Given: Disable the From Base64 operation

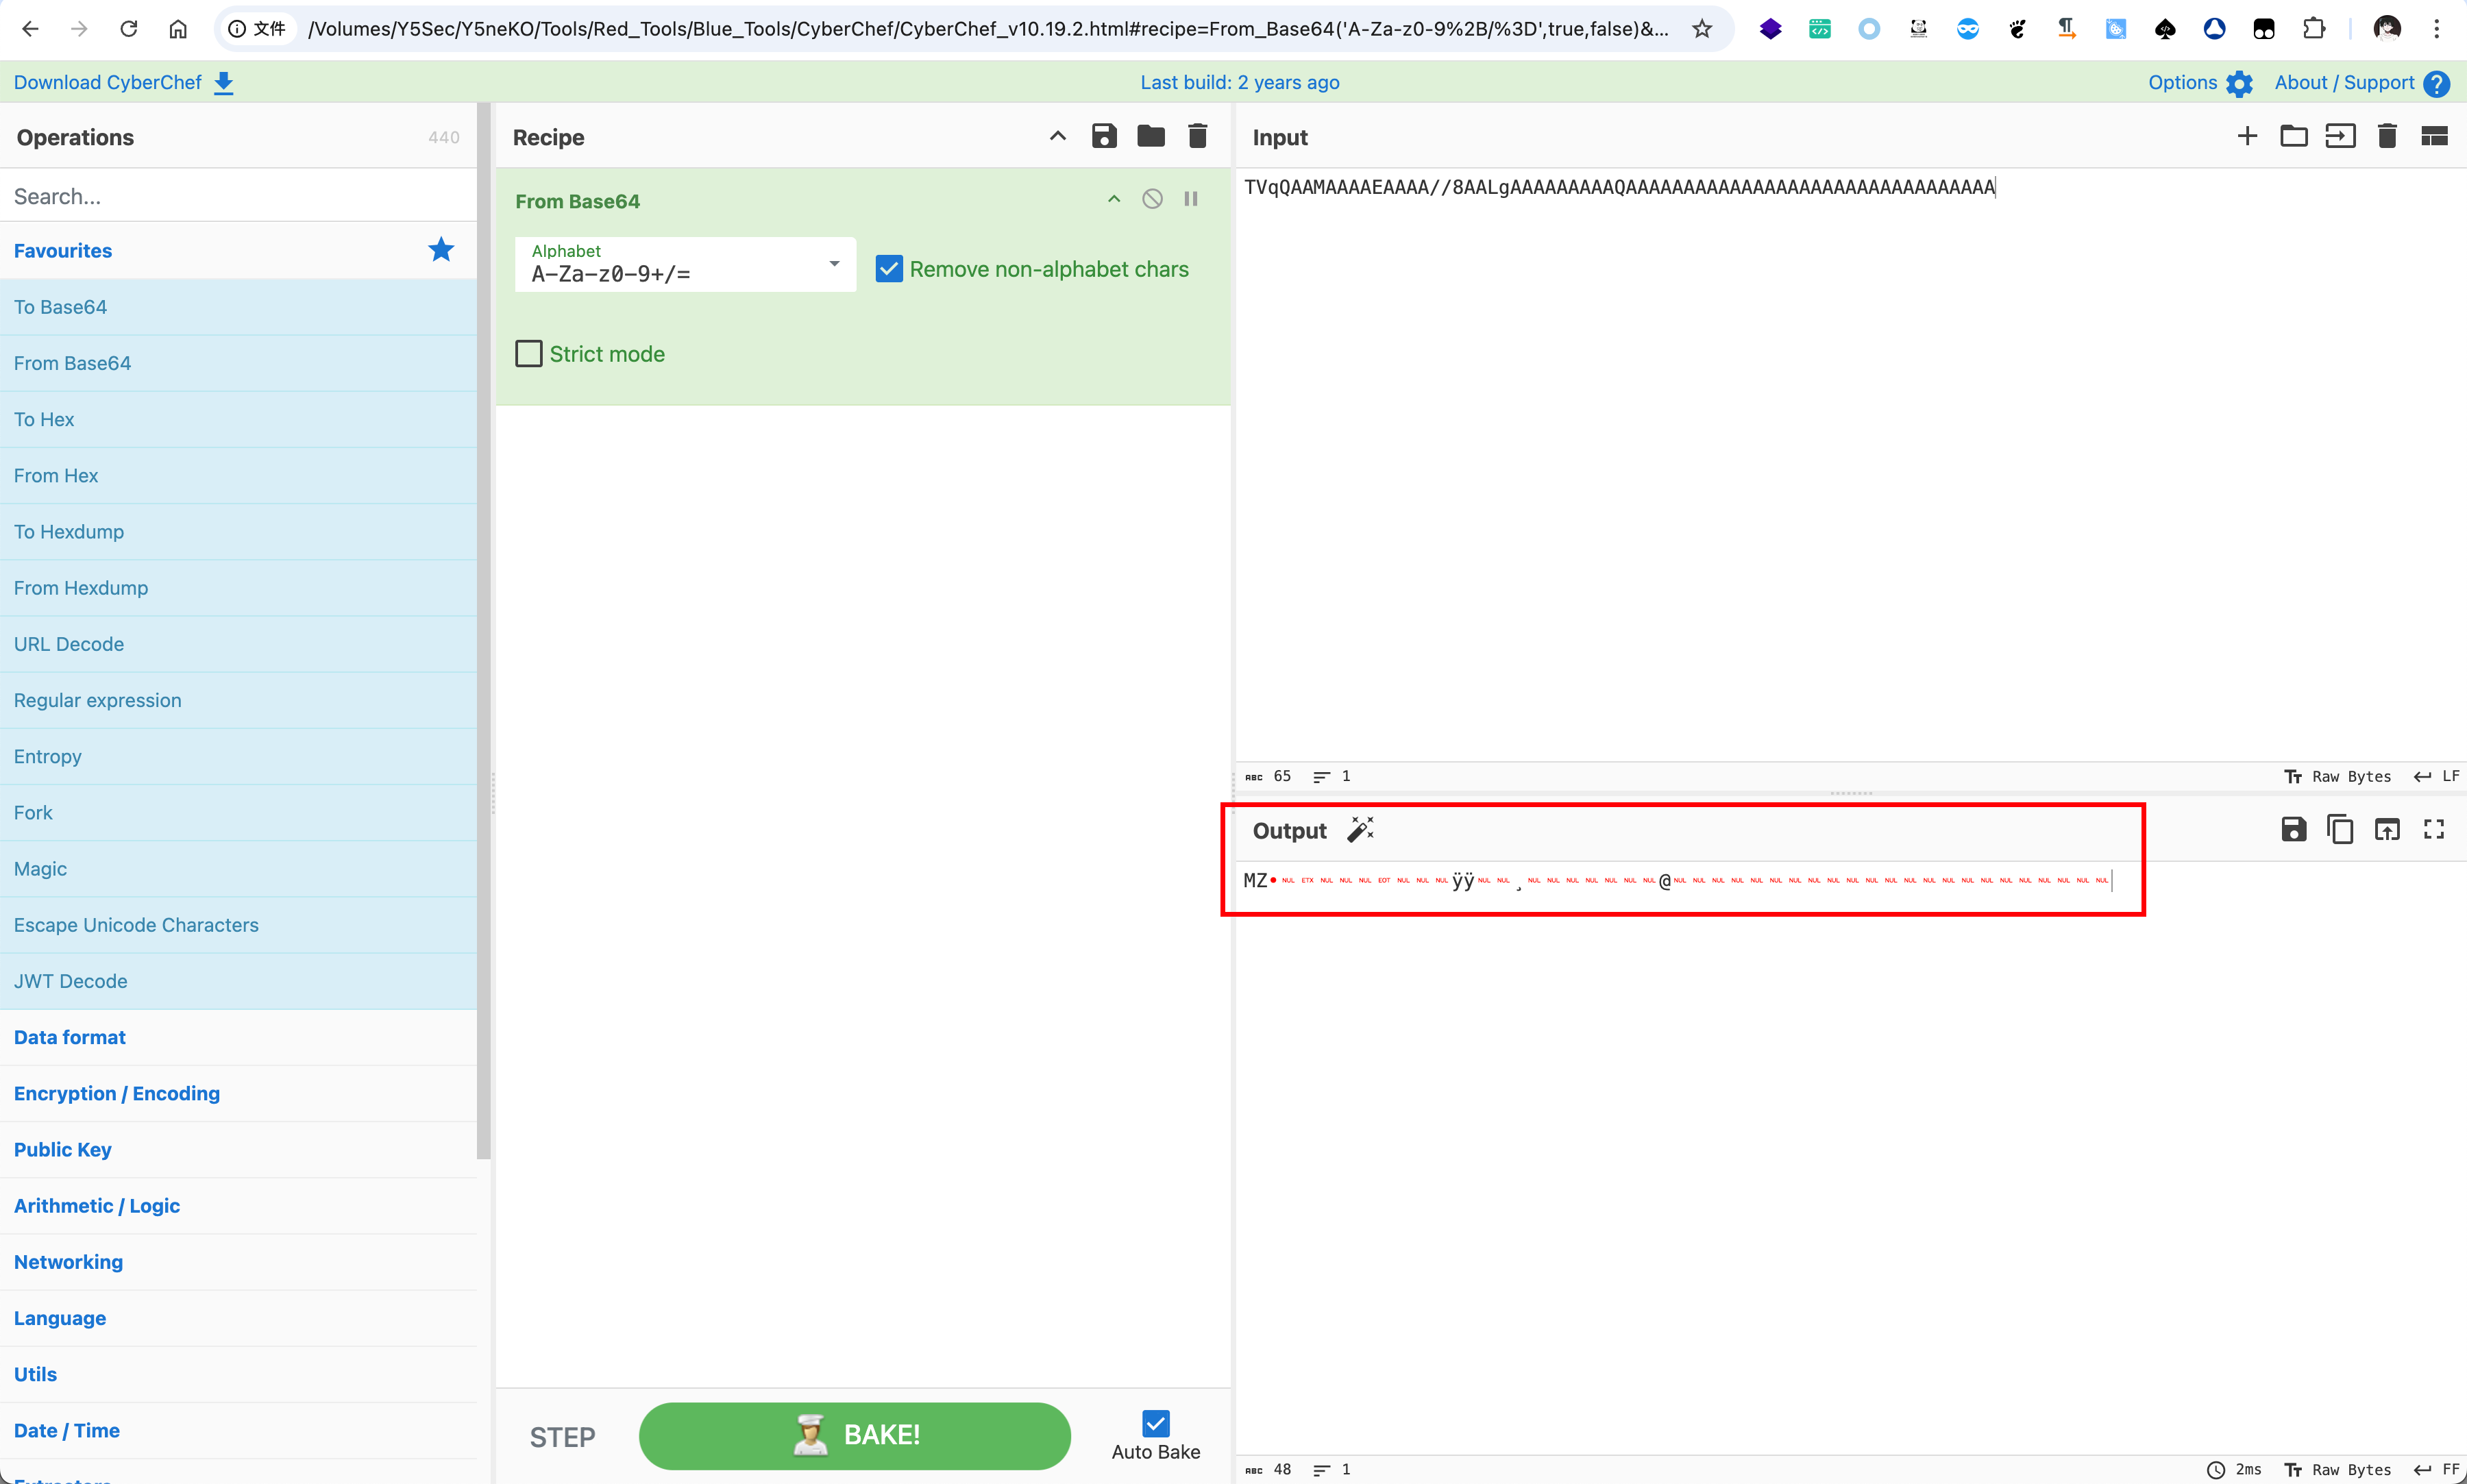Looking at the screenshot, I should pos(1152,199).
